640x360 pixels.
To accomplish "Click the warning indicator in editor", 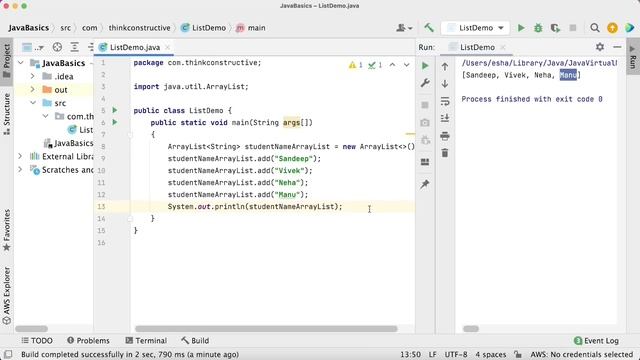I will pyautogui.click(x=356, y=65).
